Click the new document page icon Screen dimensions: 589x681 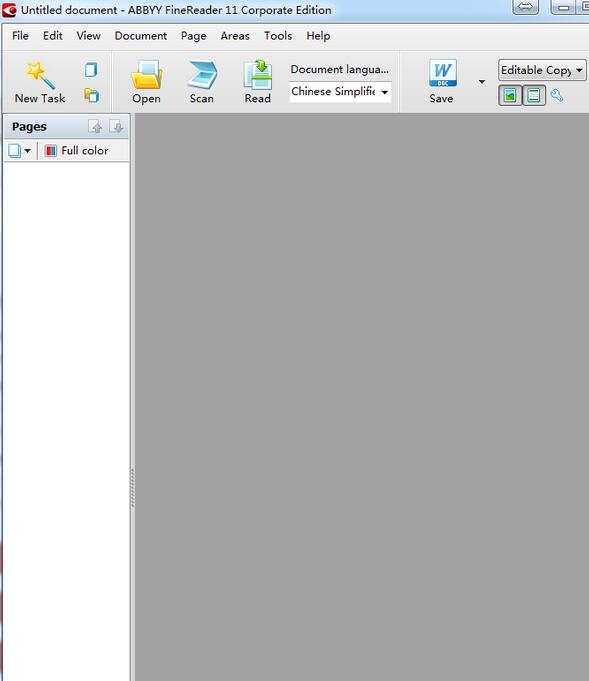point(91,69)
